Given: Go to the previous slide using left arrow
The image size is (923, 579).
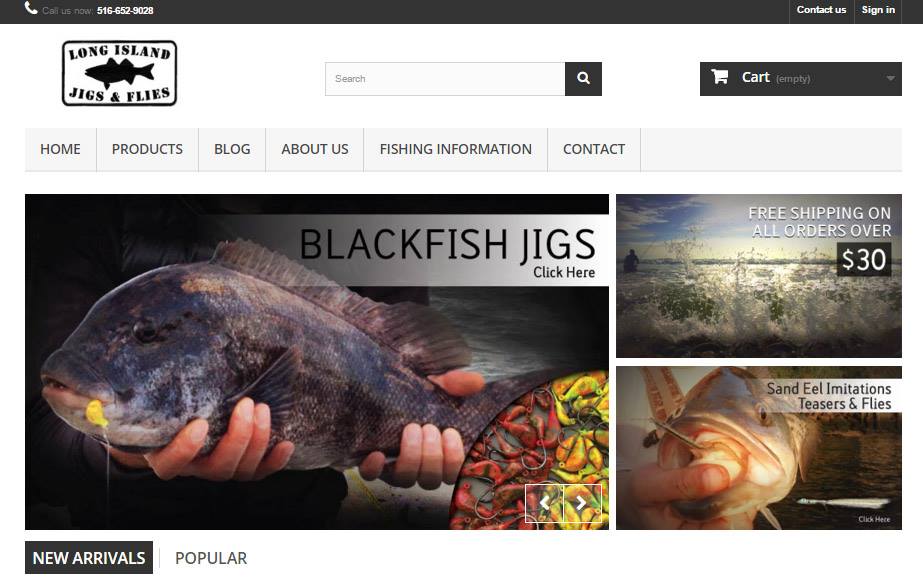Looking at the screenshot, I should (x=544, y=503).
